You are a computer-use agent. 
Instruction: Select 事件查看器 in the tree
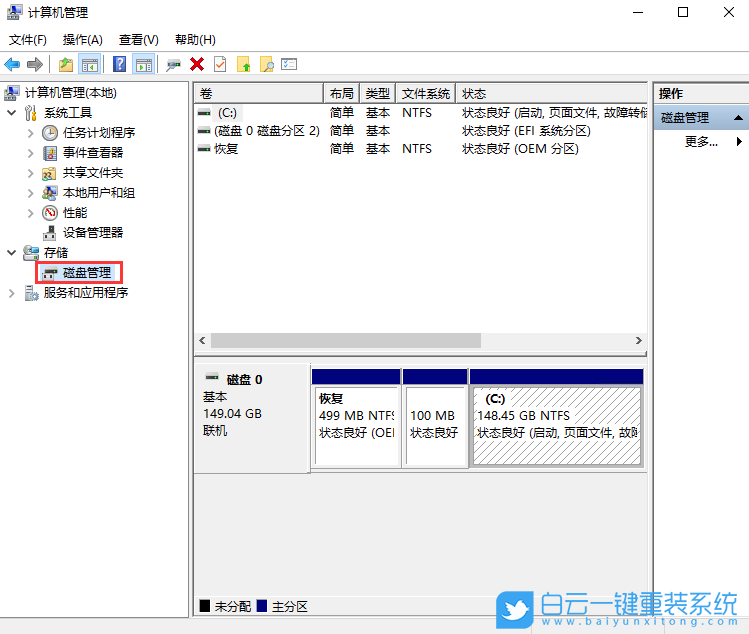pyautogui.click(x=93, y=152)
